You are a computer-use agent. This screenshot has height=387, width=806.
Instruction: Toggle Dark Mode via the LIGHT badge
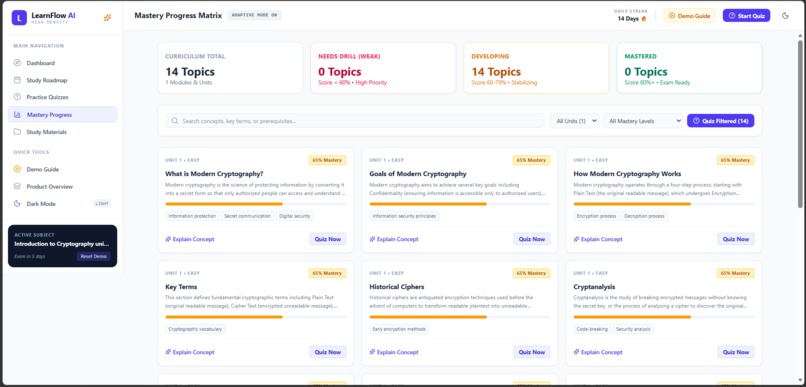click(102, 204)
